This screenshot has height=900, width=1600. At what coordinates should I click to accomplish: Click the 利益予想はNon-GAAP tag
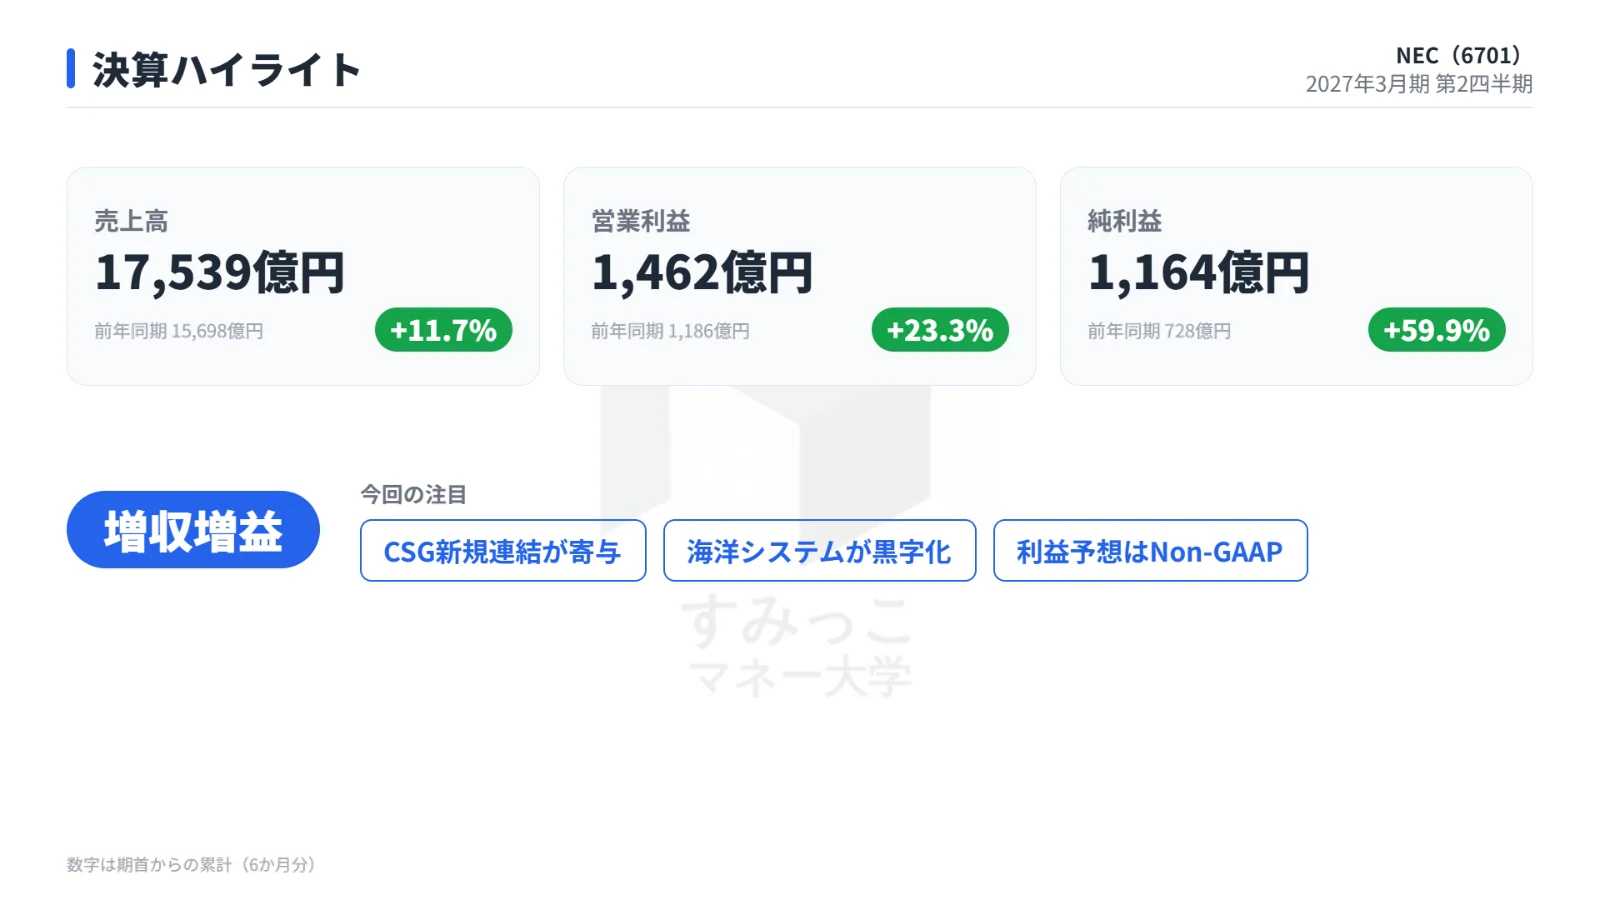click(x=1150, y=550)
